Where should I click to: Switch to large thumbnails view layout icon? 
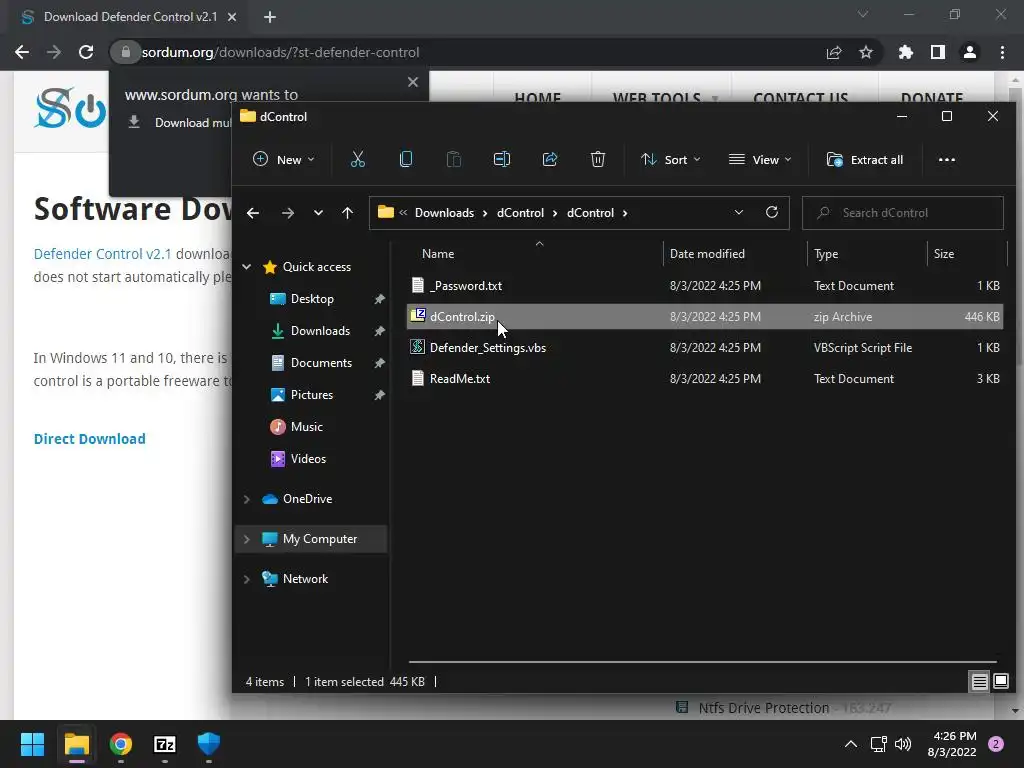point(1000,682)
